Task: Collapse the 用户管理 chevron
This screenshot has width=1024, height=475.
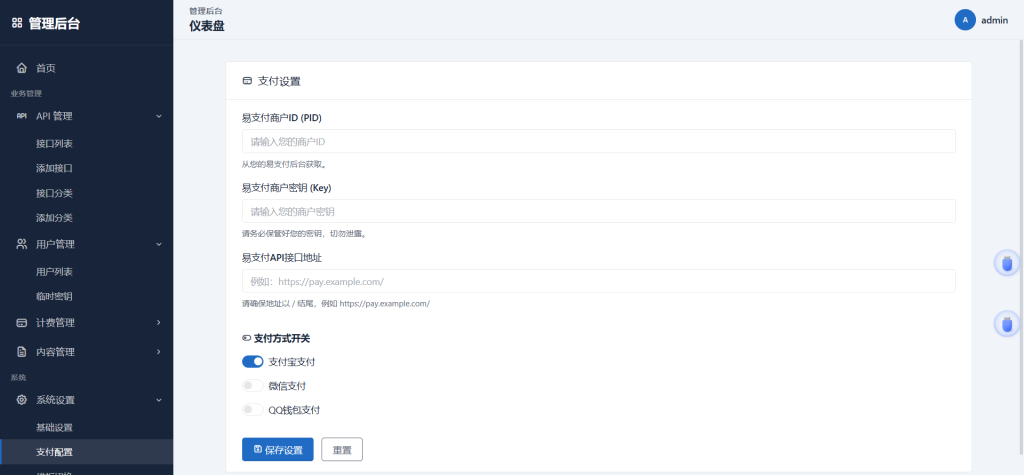Action: click(159, 244)
